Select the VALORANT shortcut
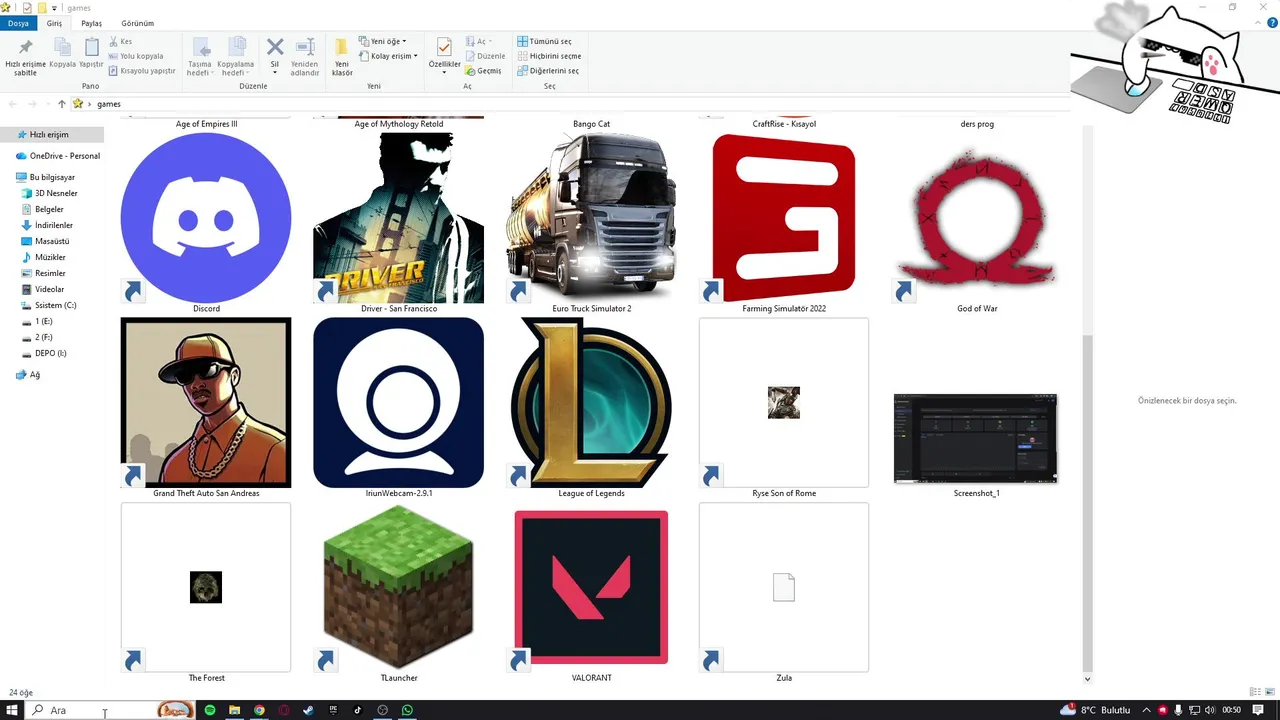 coord(591,587)
